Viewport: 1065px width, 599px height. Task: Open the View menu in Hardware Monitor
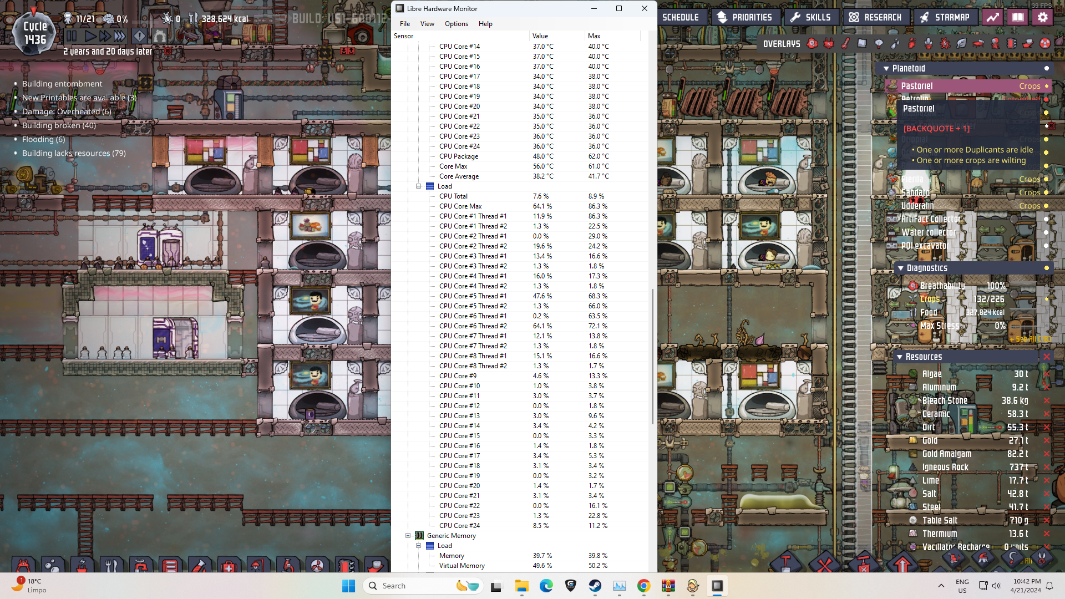pos(427,23)
